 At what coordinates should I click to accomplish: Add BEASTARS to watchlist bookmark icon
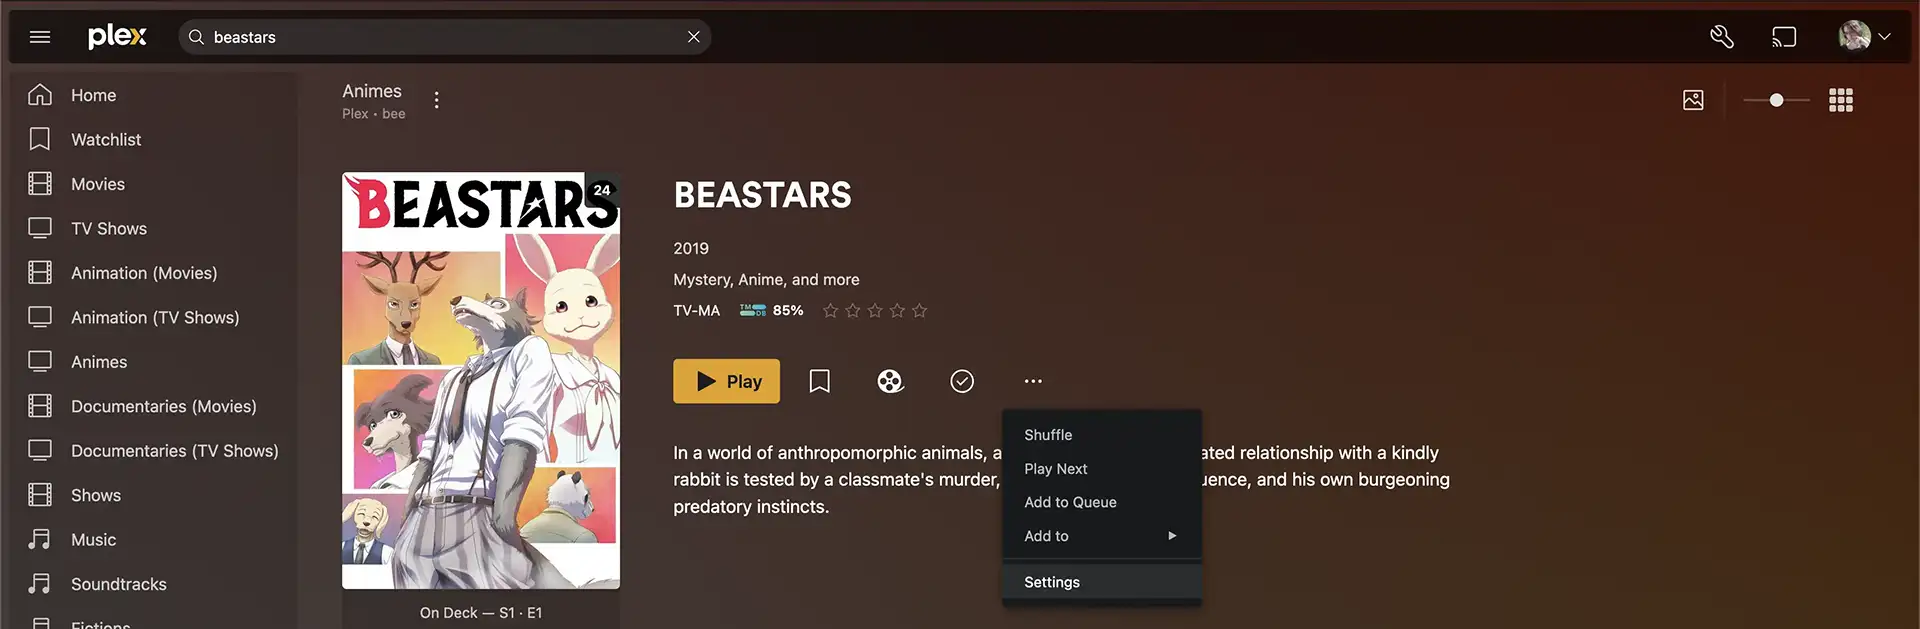[x=819, y=381]
